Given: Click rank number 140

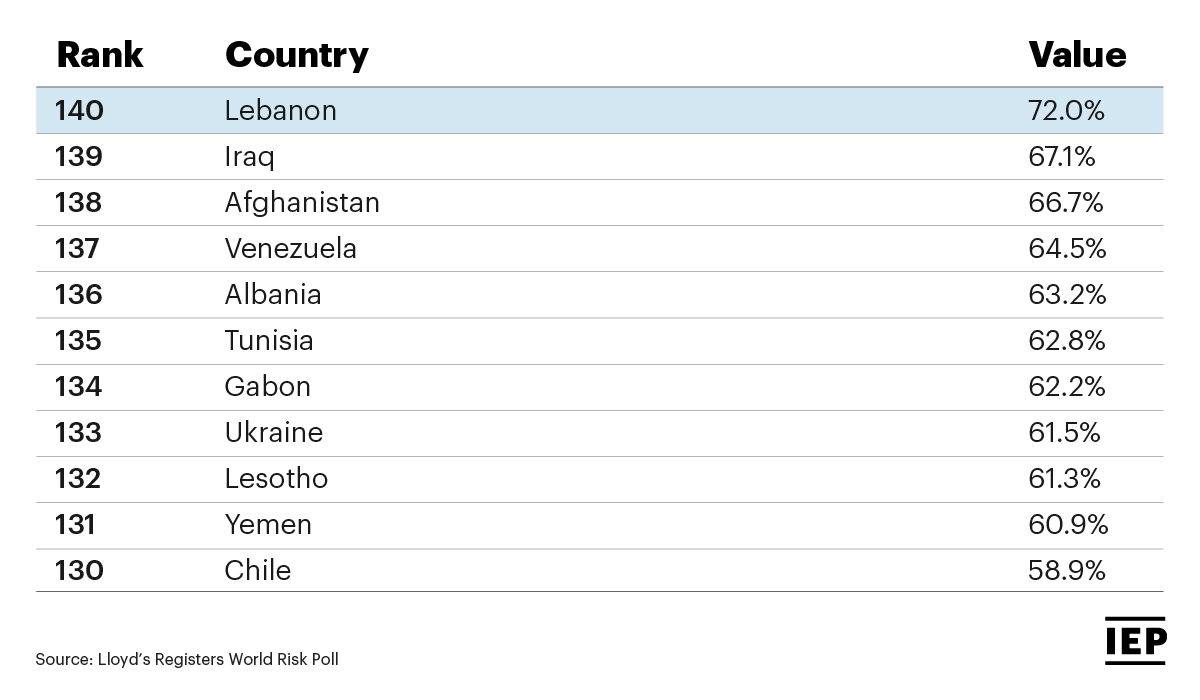Looking at the screenshot, I should point(80,110).
